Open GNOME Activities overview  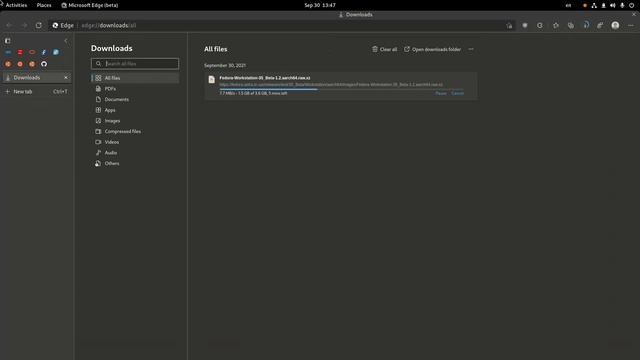(16, 5)
